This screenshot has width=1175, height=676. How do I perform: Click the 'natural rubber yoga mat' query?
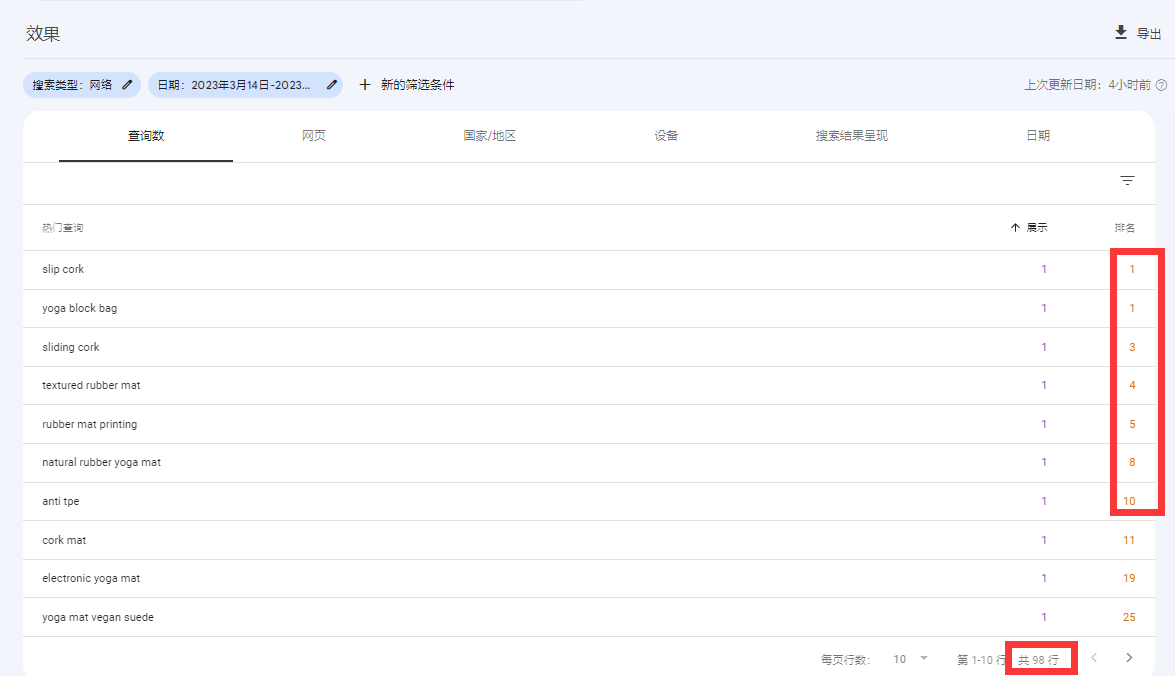101,462
